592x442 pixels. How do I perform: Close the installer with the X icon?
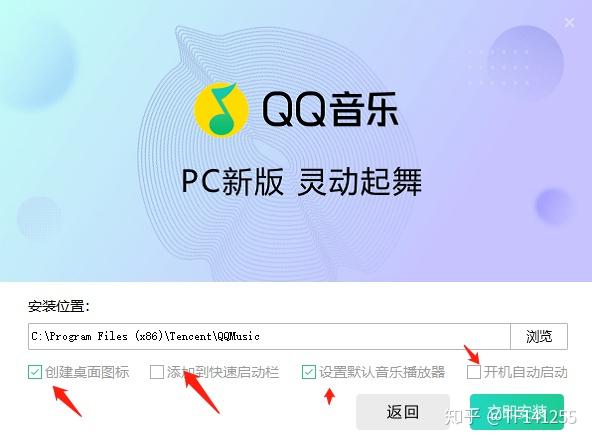569,23
